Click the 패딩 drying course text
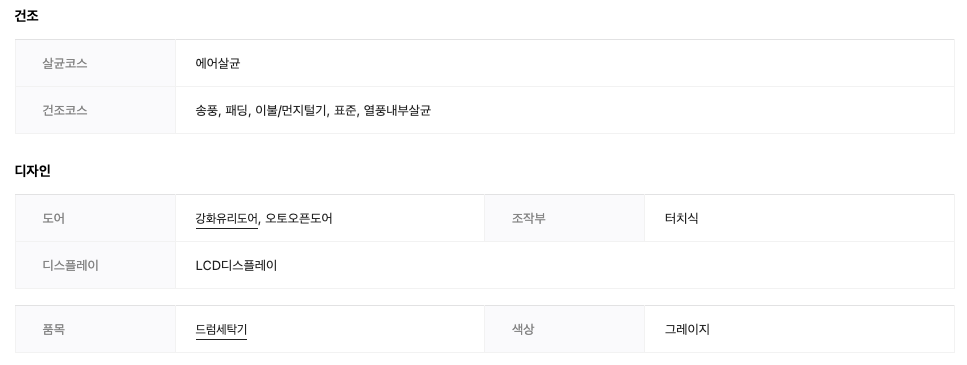 pos(236,110)
